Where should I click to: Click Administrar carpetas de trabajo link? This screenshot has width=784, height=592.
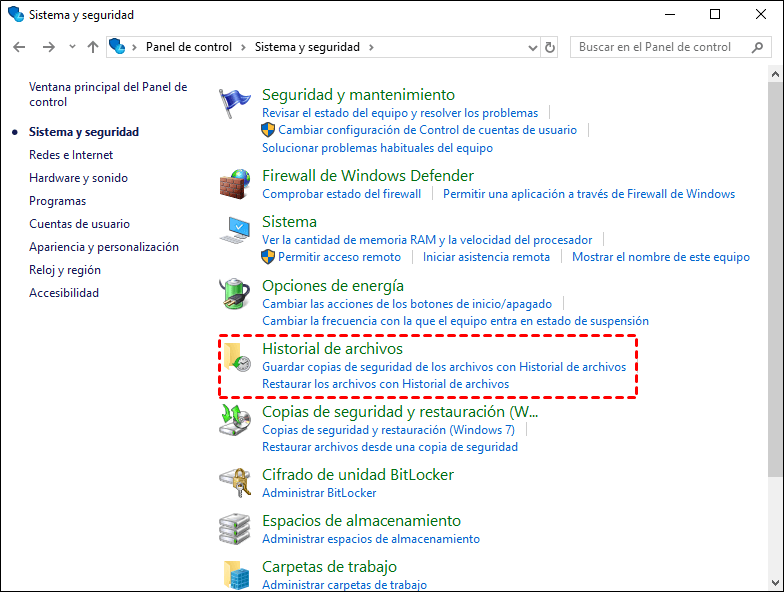[344, 584]
